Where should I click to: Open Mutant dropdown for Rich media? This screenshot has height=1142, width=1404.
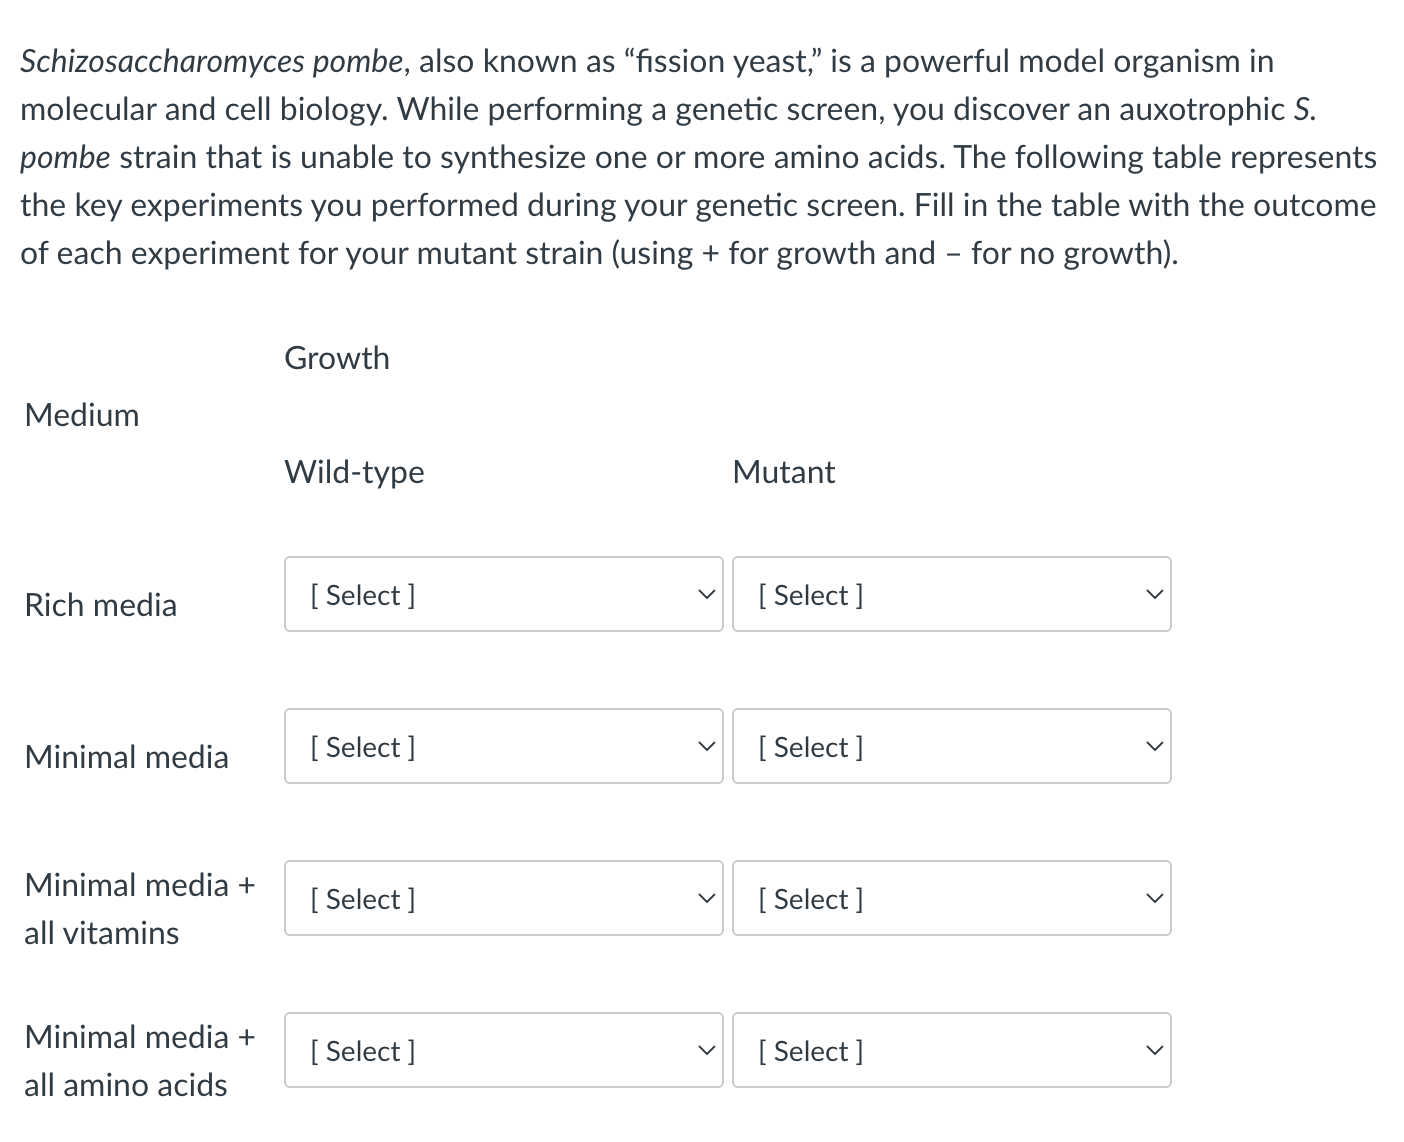point(951,594)
